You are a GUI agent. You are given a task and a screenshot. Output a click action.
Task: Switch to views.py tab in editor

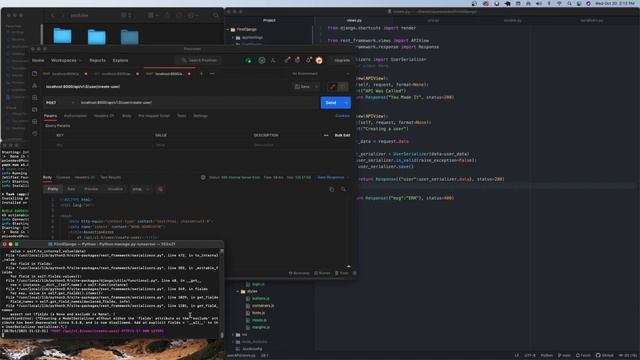pyautogui.click(x=354, y=20)
